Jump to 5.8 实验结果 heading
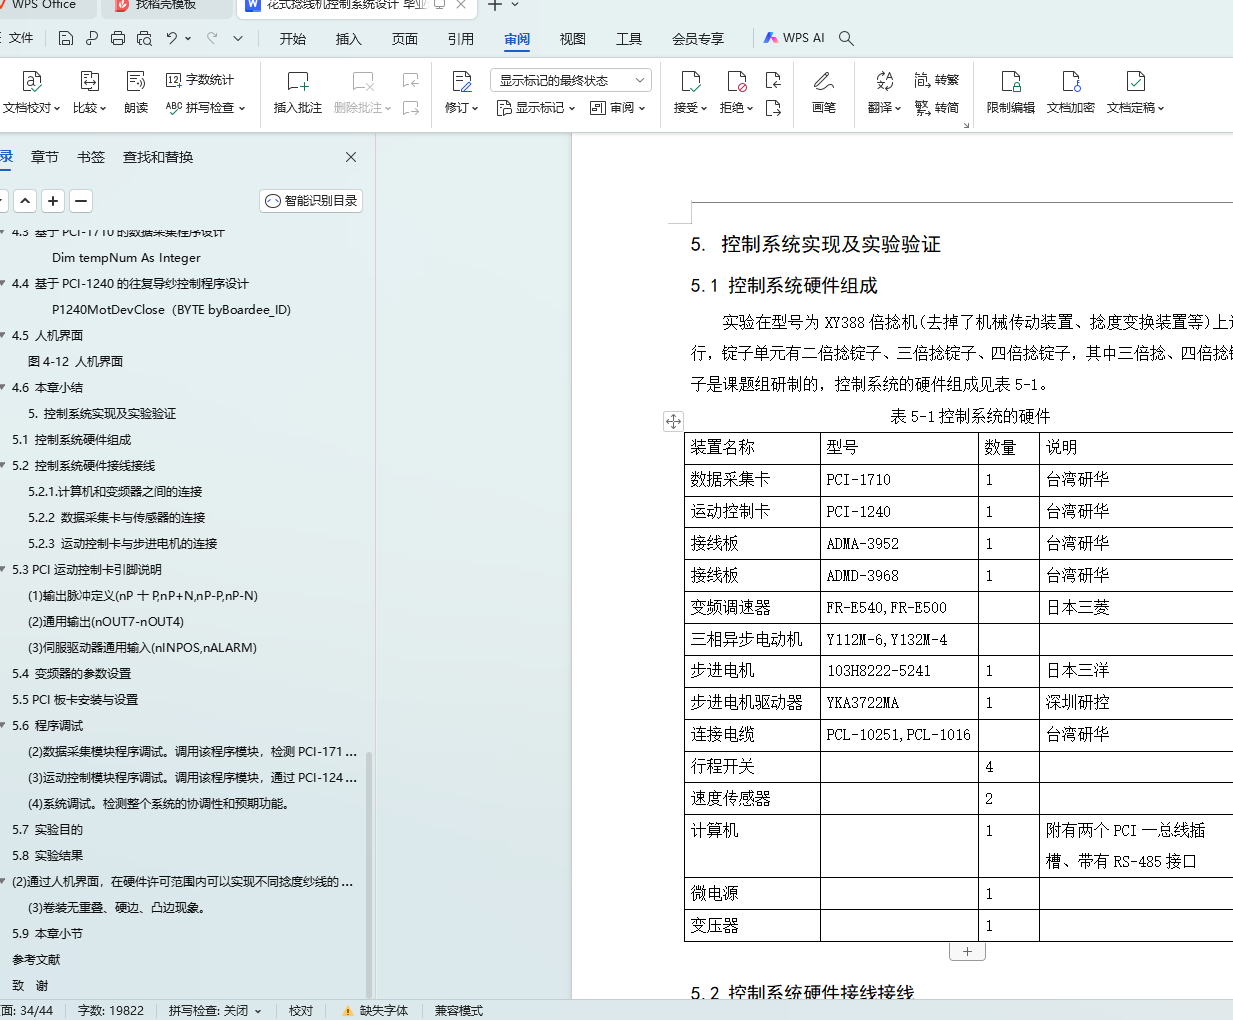 [x=47, y=856]
